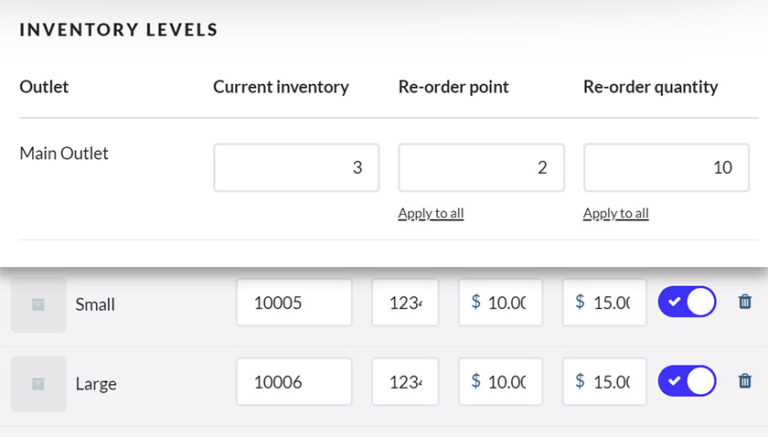768x437 pixels.
Task: Focus the Current inventory field for Main Outlet
Action: [x=296, y=168]
